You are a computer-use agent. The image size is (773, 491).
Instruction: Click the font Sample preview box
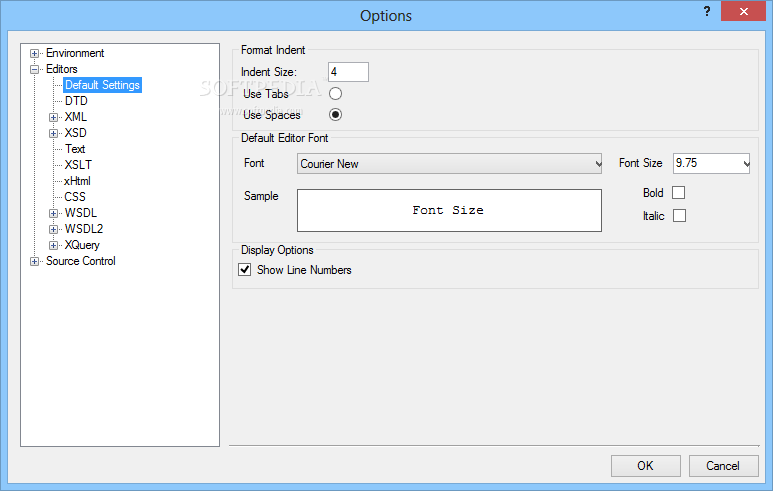(450, 210)
